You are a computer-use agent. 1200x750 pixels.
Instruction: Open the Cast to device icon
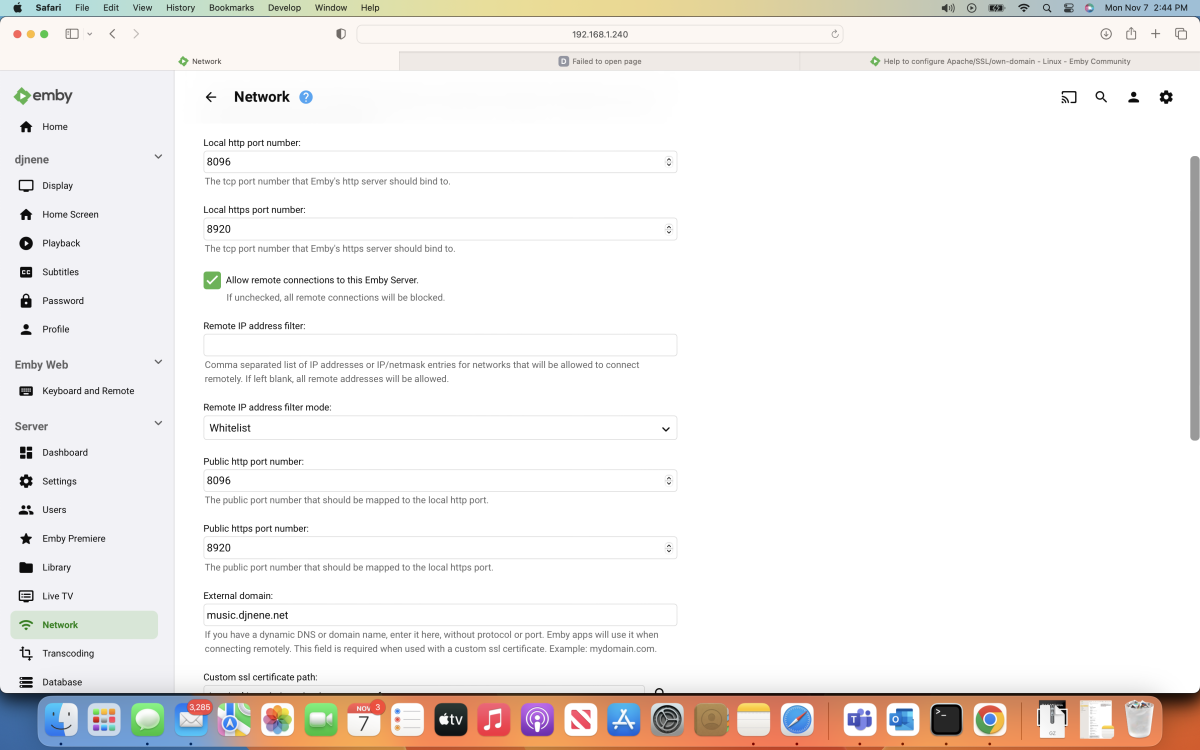(x=1068, y=97)
